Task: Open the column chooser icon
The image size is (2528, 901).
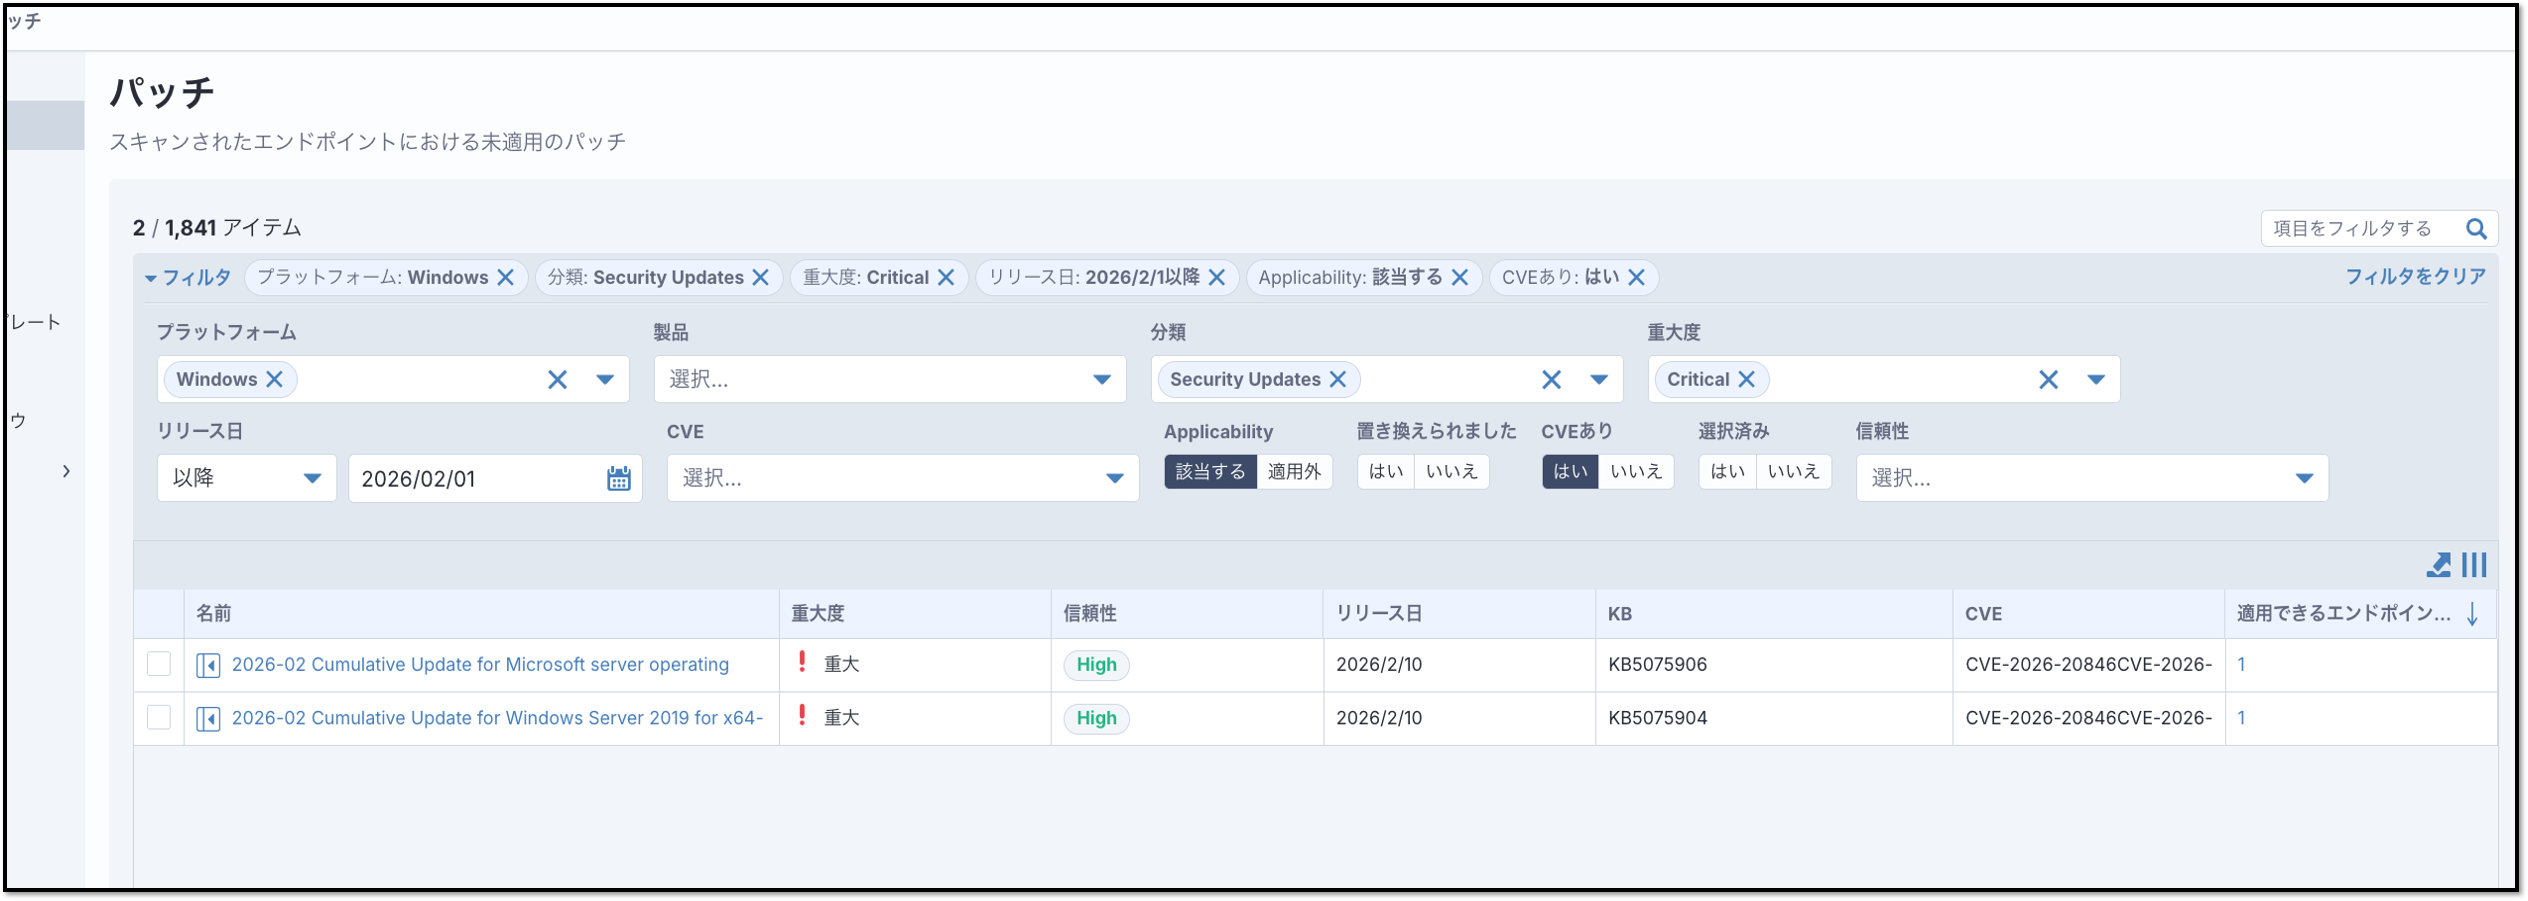Action: tap(2474, 565)
